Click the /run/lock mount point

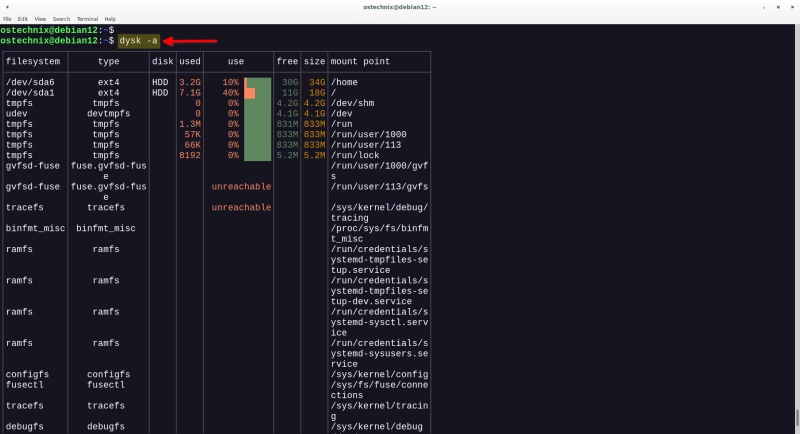355,156
